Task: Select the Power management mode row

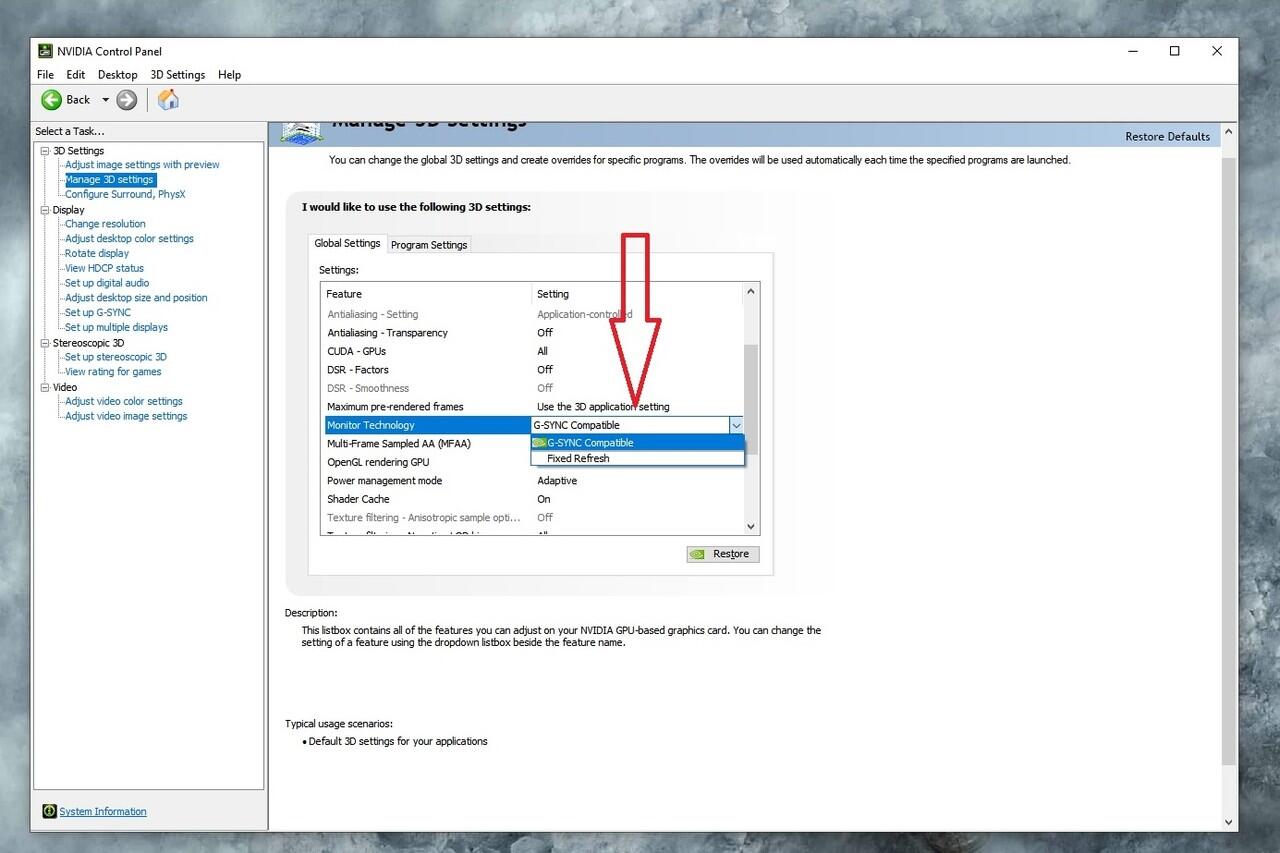Action: pyautogui.click(x=384, y=481)
